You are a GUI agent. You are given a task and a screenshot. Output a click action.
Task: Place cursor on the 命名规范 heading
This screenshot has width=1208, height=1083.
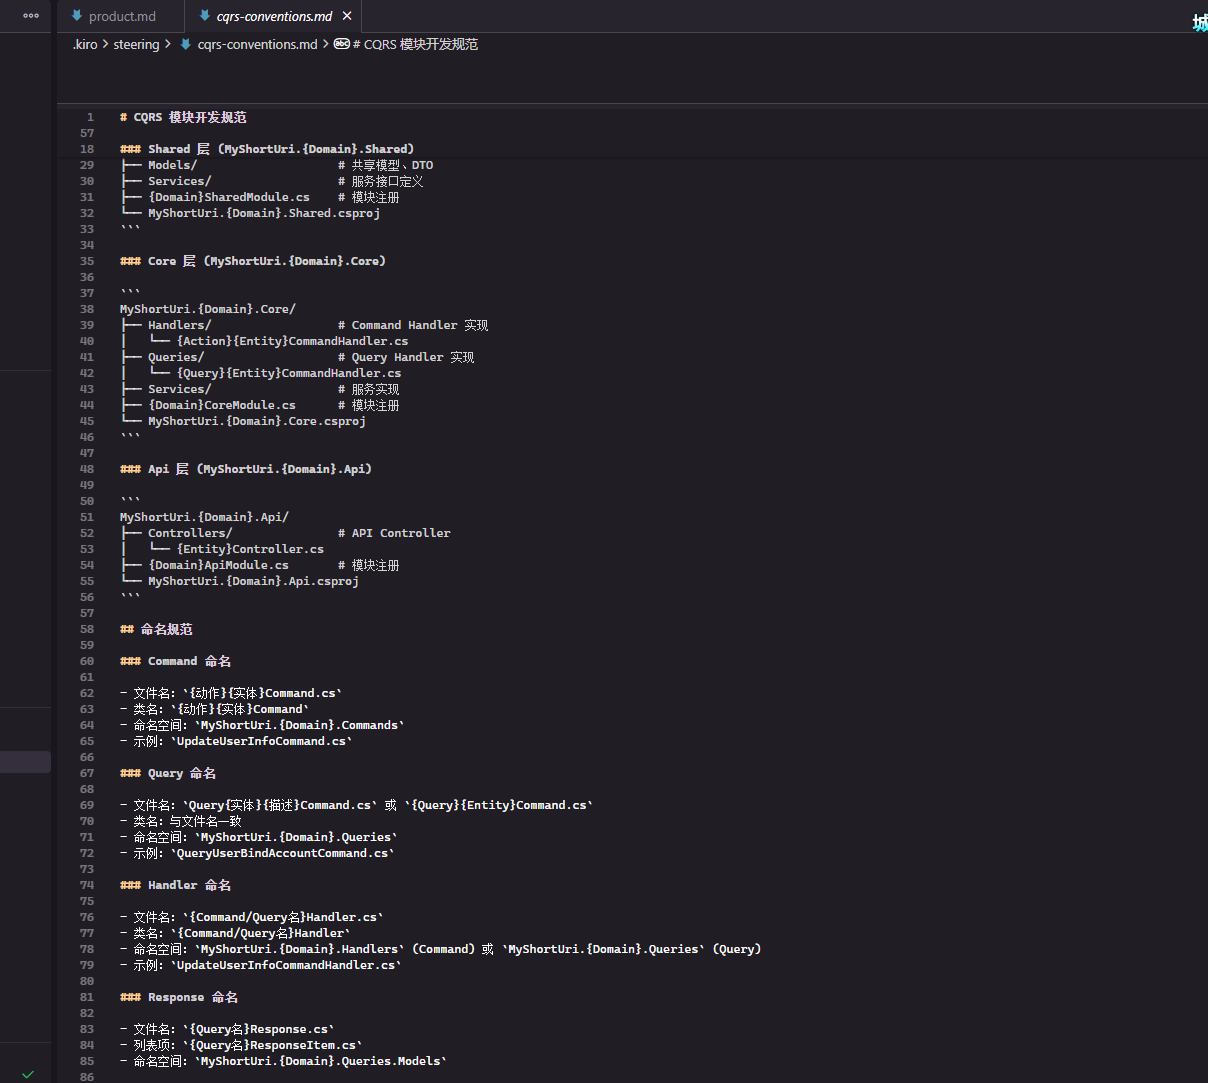pos(166,629)
